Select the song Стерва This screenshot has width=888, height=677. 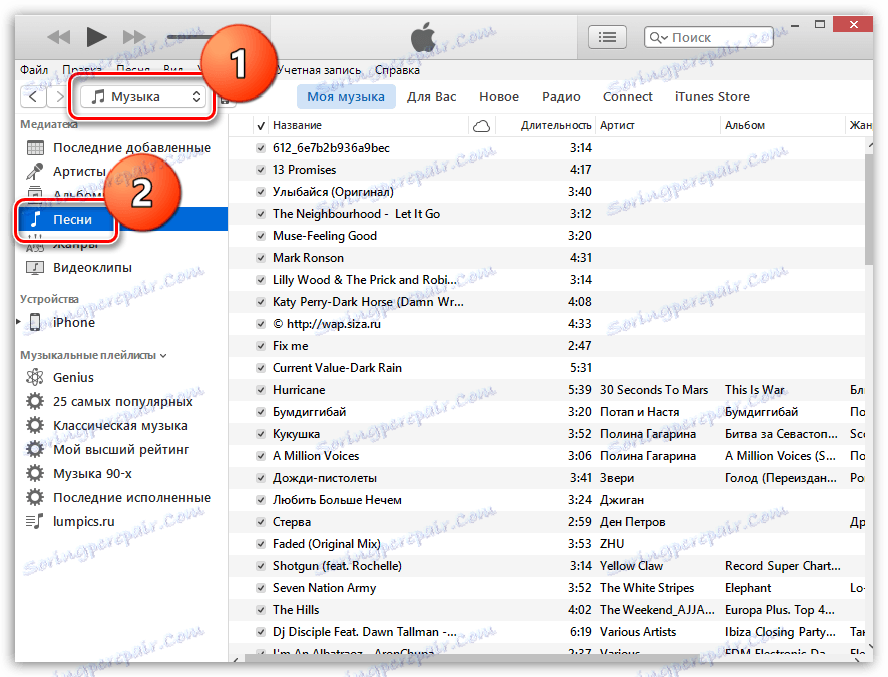[292, 522]
